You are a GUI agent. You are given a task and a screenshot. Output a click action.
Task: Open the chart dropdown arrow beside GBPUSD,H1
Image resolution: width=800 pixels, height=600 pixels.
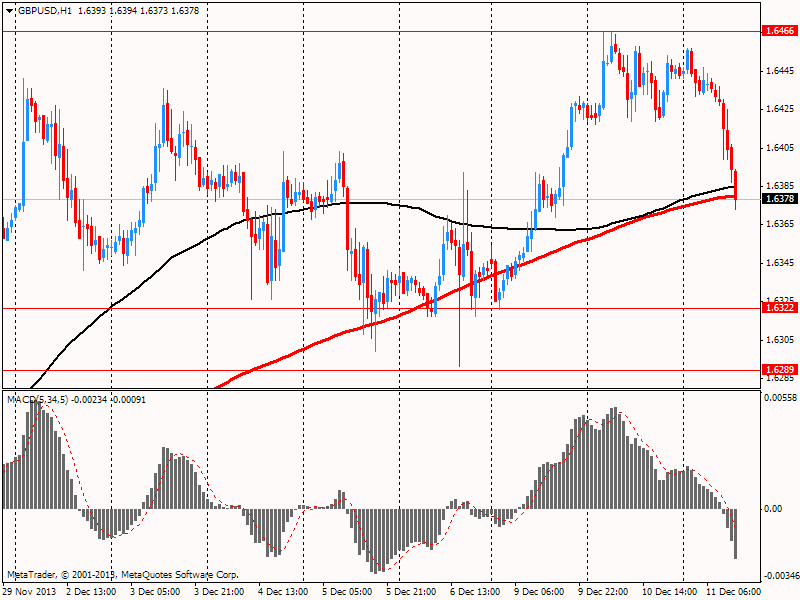[x=9, y=11]
